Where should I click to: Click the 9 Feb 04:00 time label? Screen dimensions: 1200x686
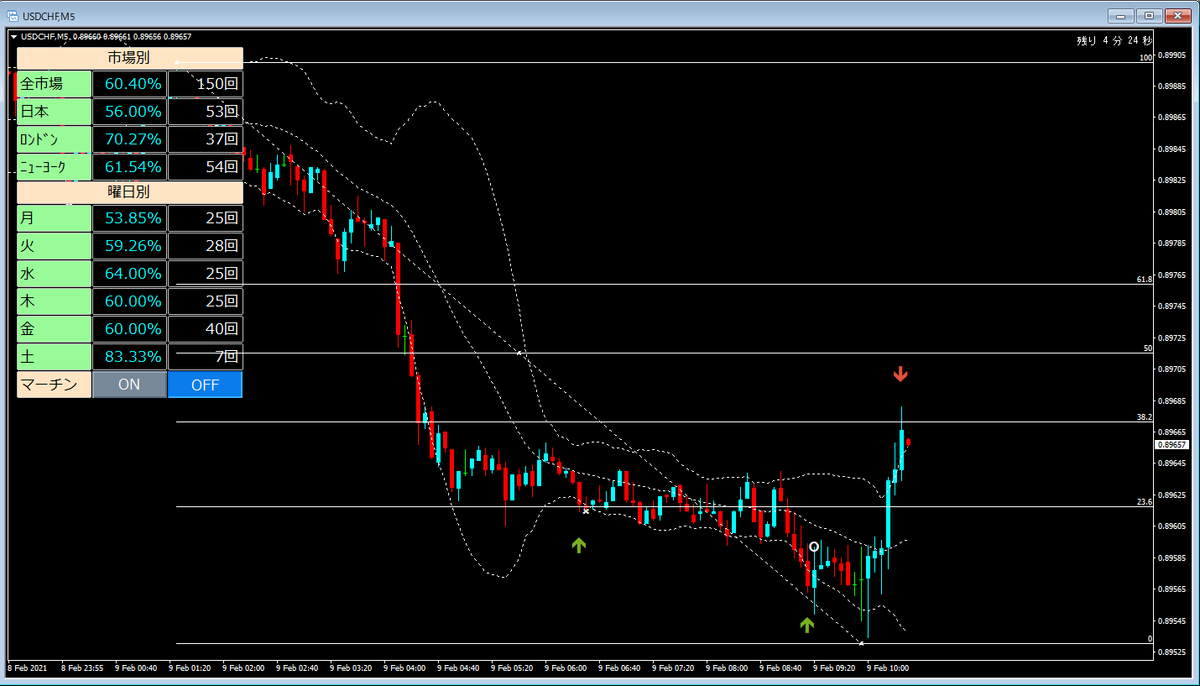click(x=403, y=668)
